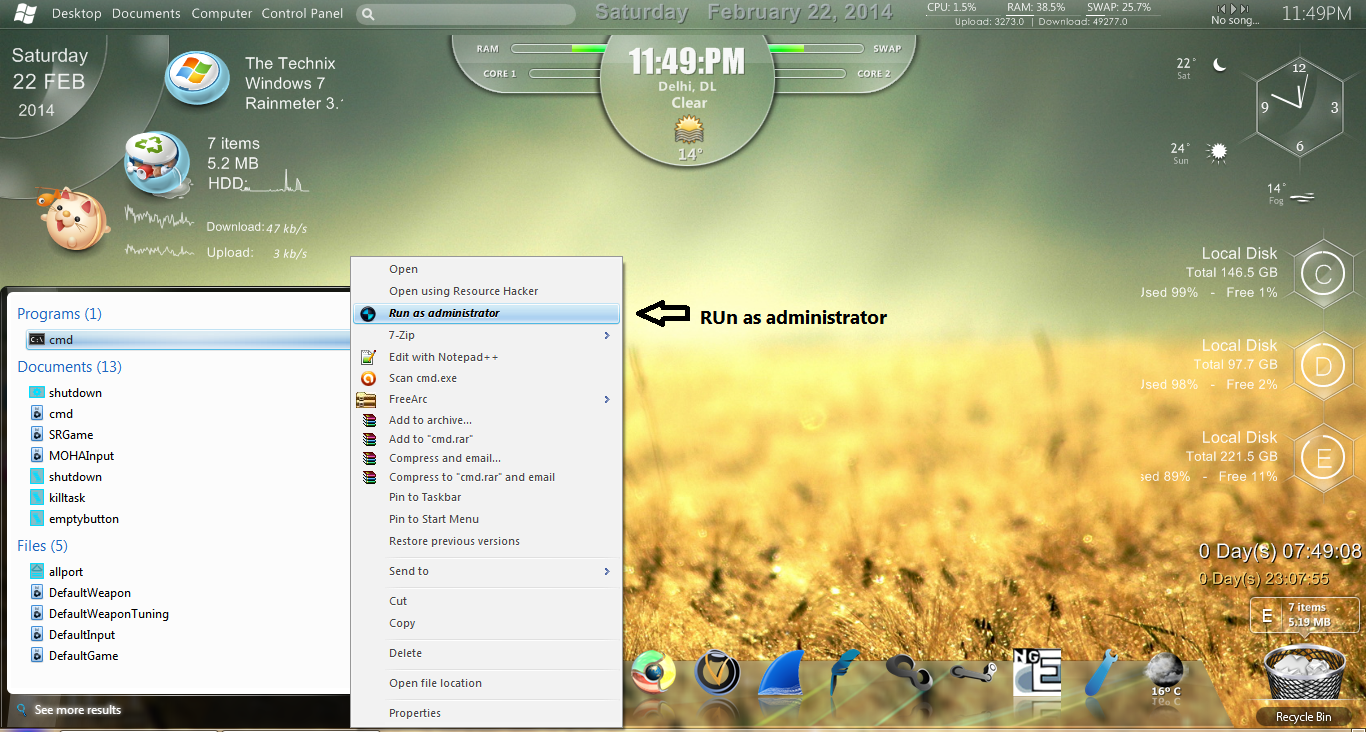Select Scan cmd.exe
This screenshot has height=732, width=1366.
click(x=487, y=378)
